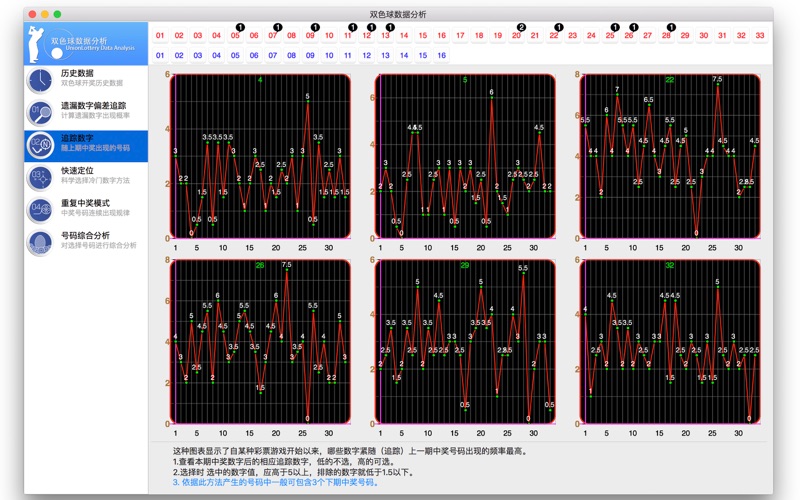800x500 pixels.
Task: Select red ball number 07
Action: 273,36
